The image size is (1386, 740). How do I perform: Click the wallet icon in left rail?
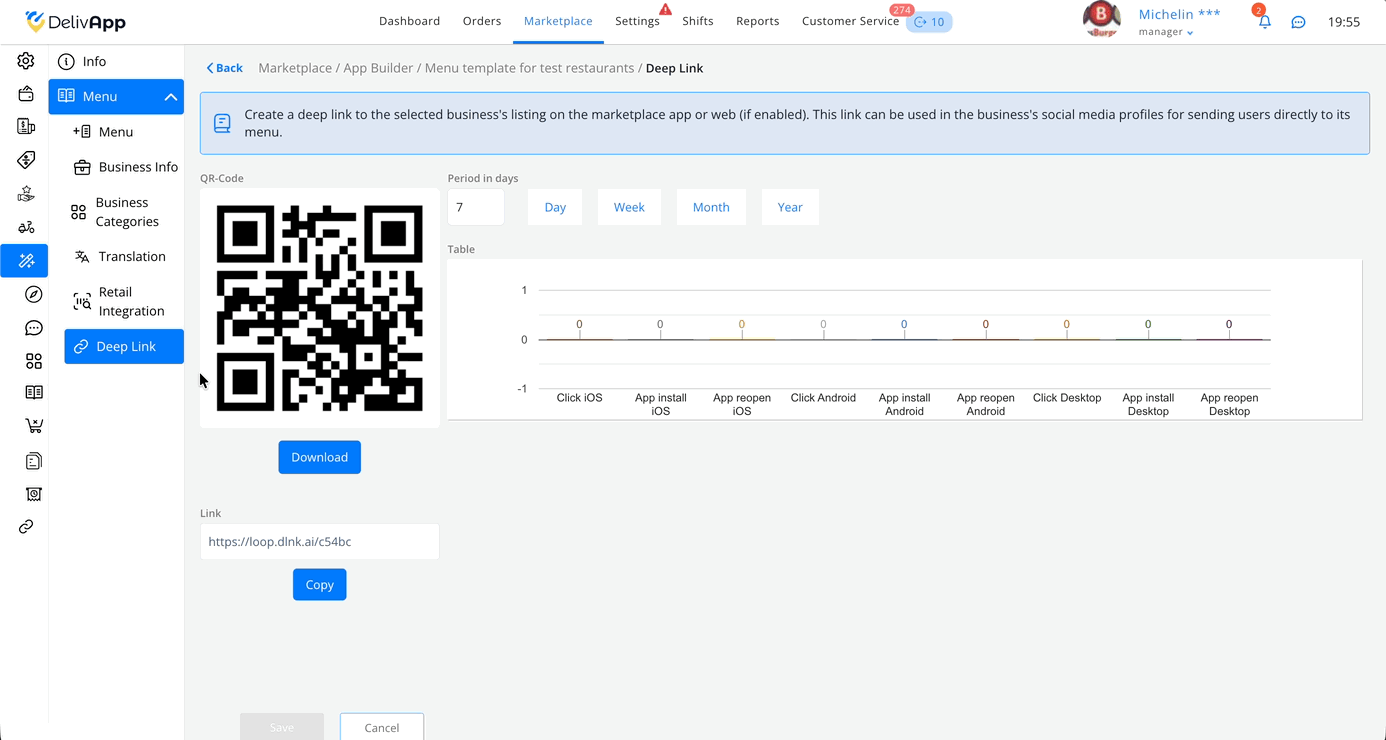(26, 94)
